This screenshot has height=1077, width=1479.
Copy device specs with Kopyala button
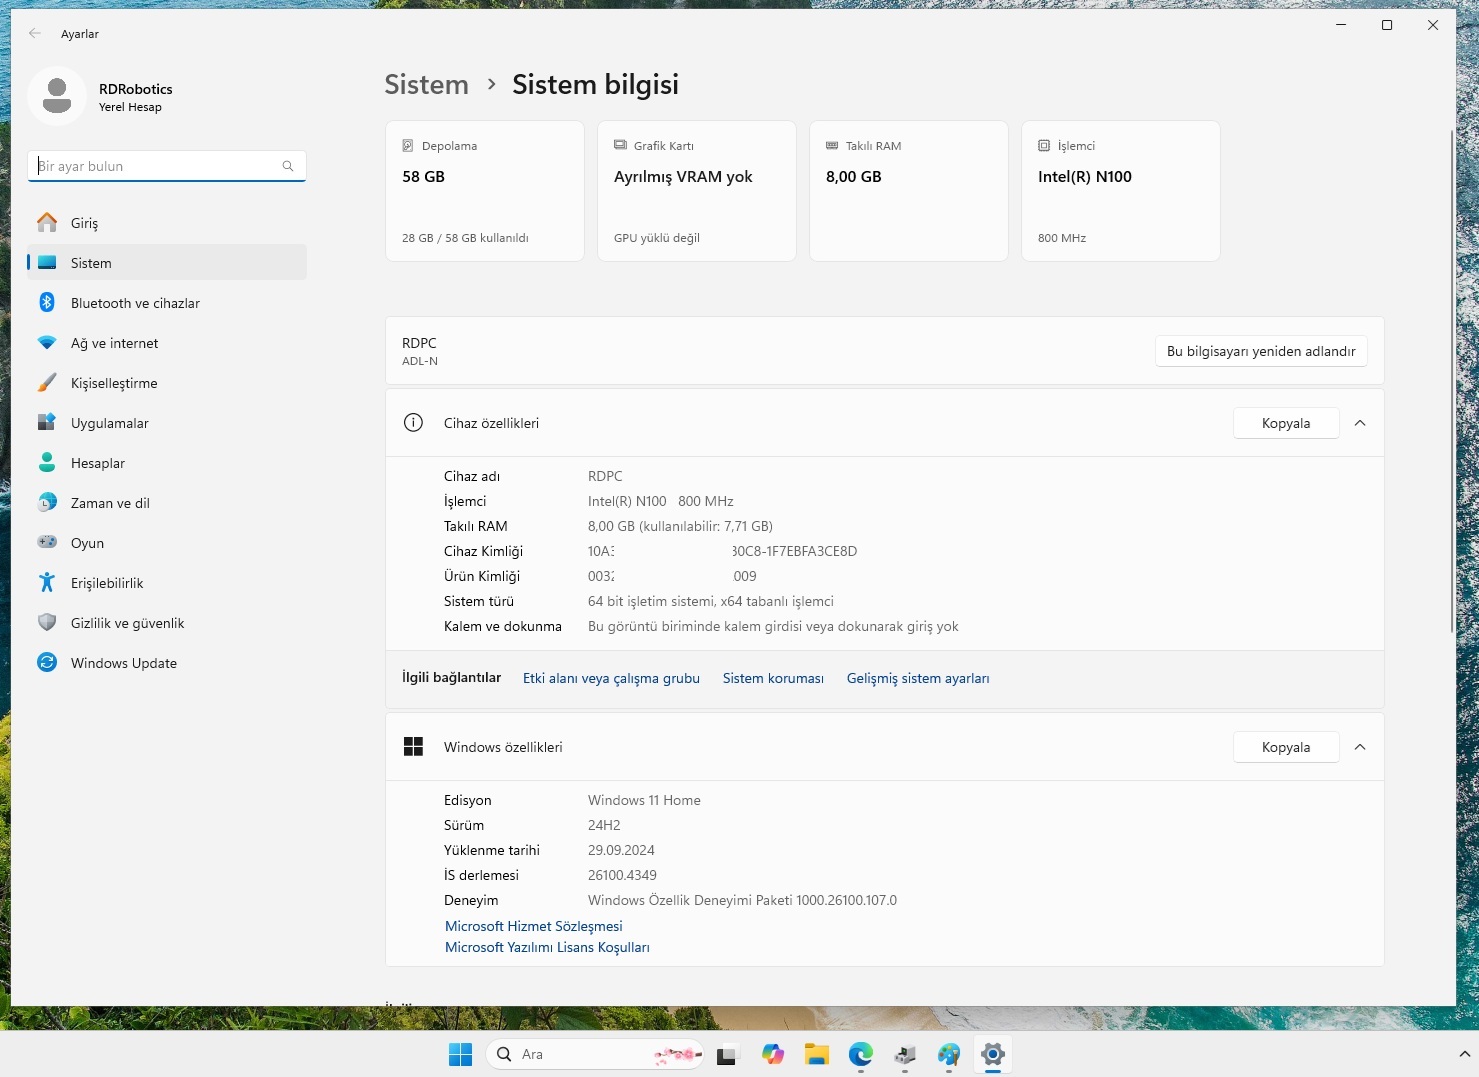click(1285, 423)
